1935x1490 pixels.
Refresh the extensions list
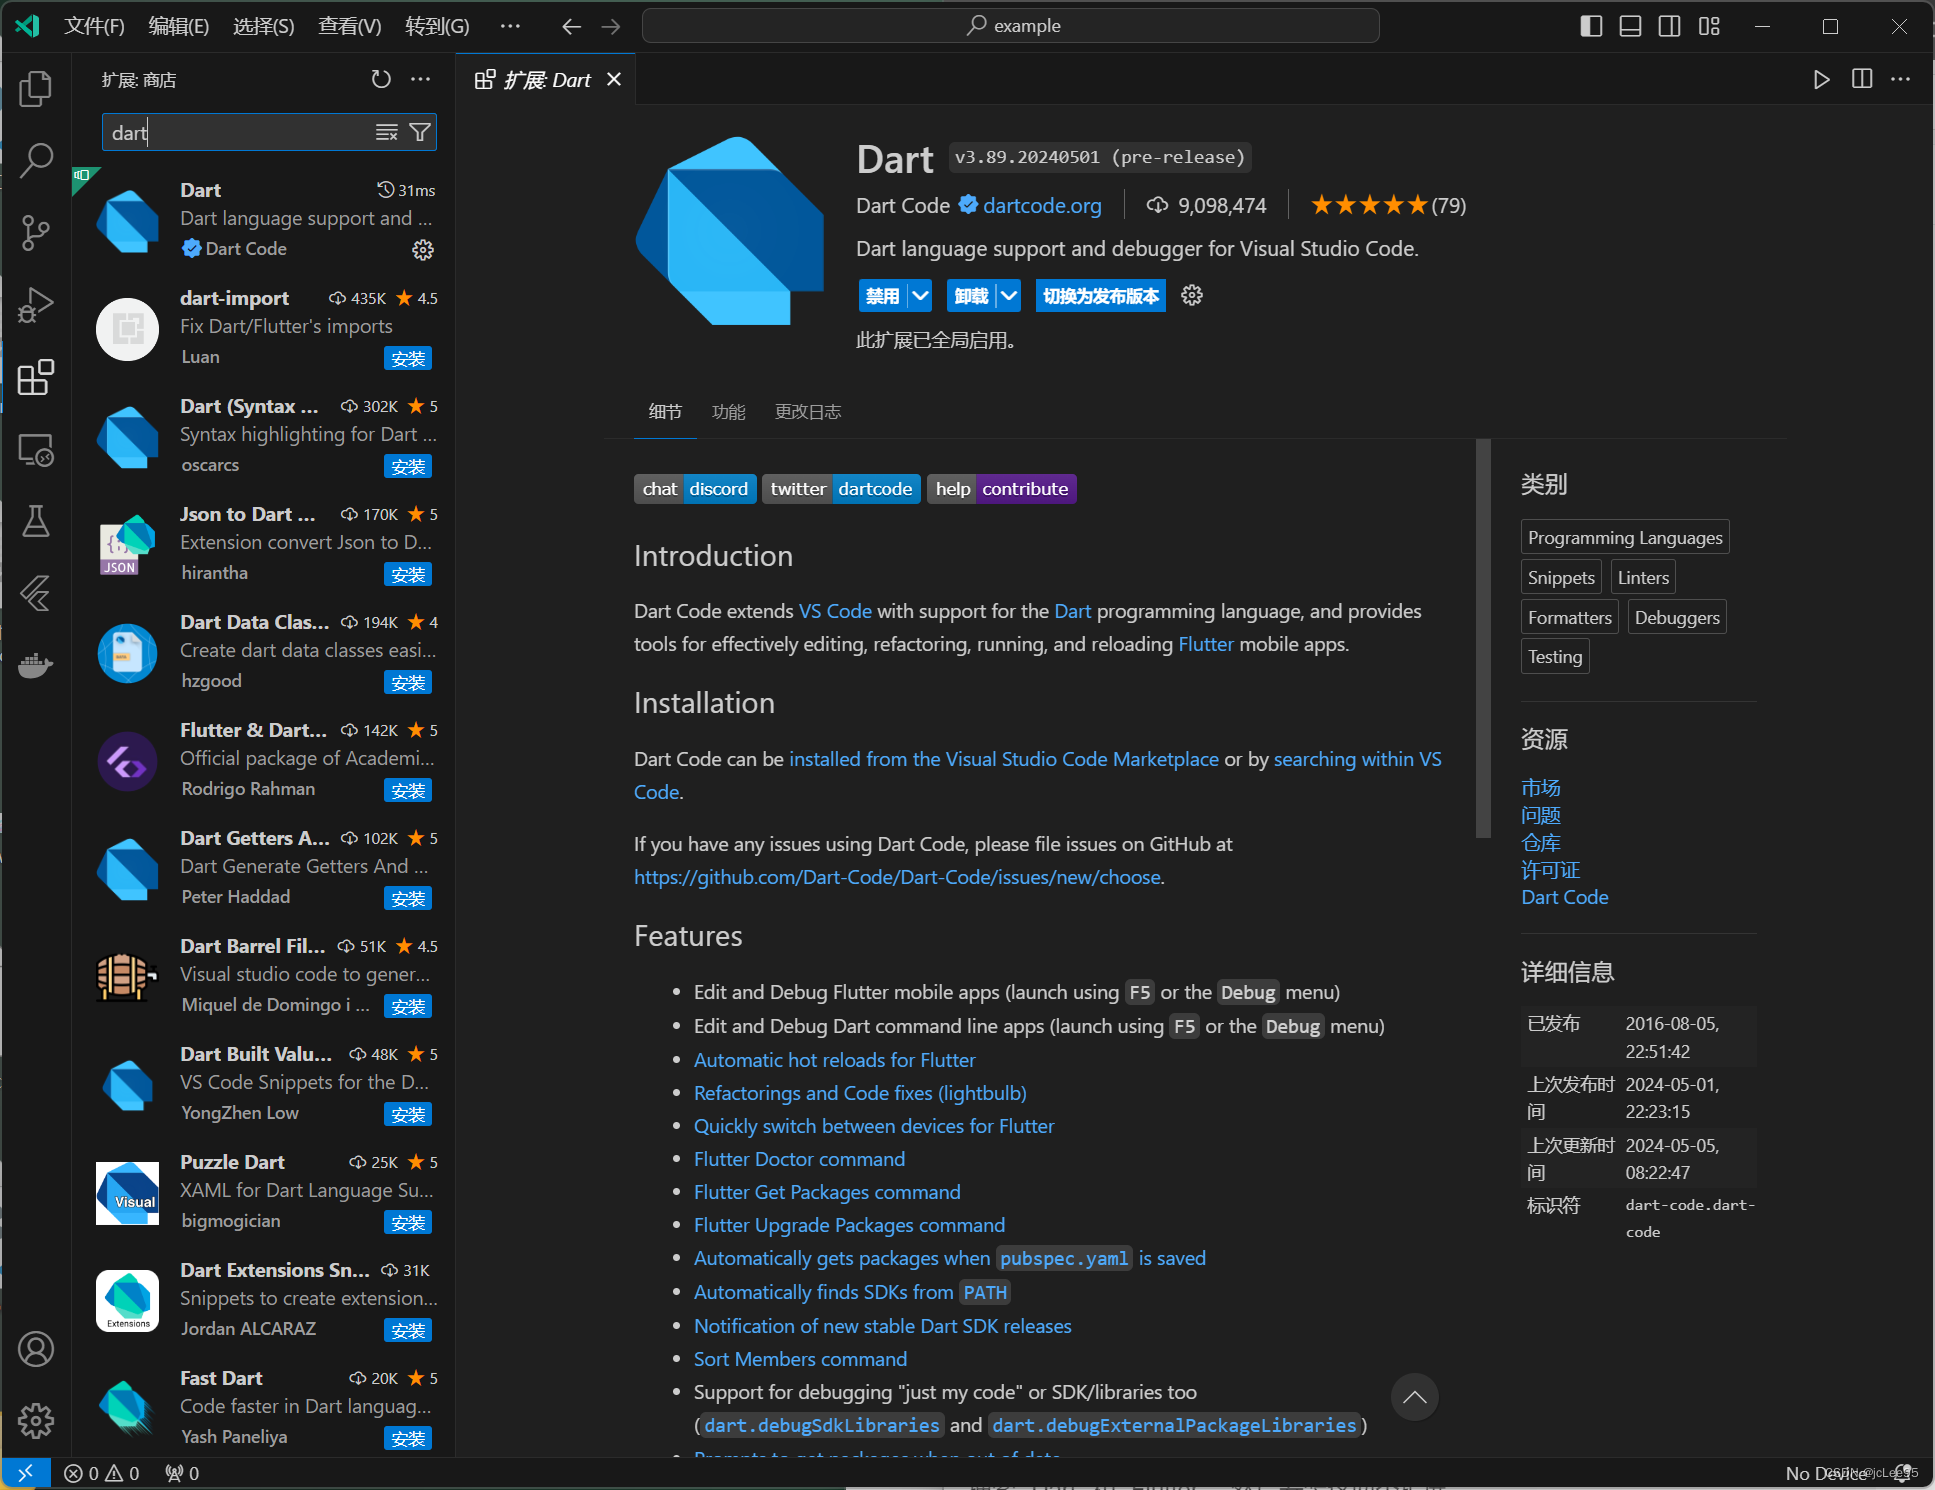coord(381,79)
